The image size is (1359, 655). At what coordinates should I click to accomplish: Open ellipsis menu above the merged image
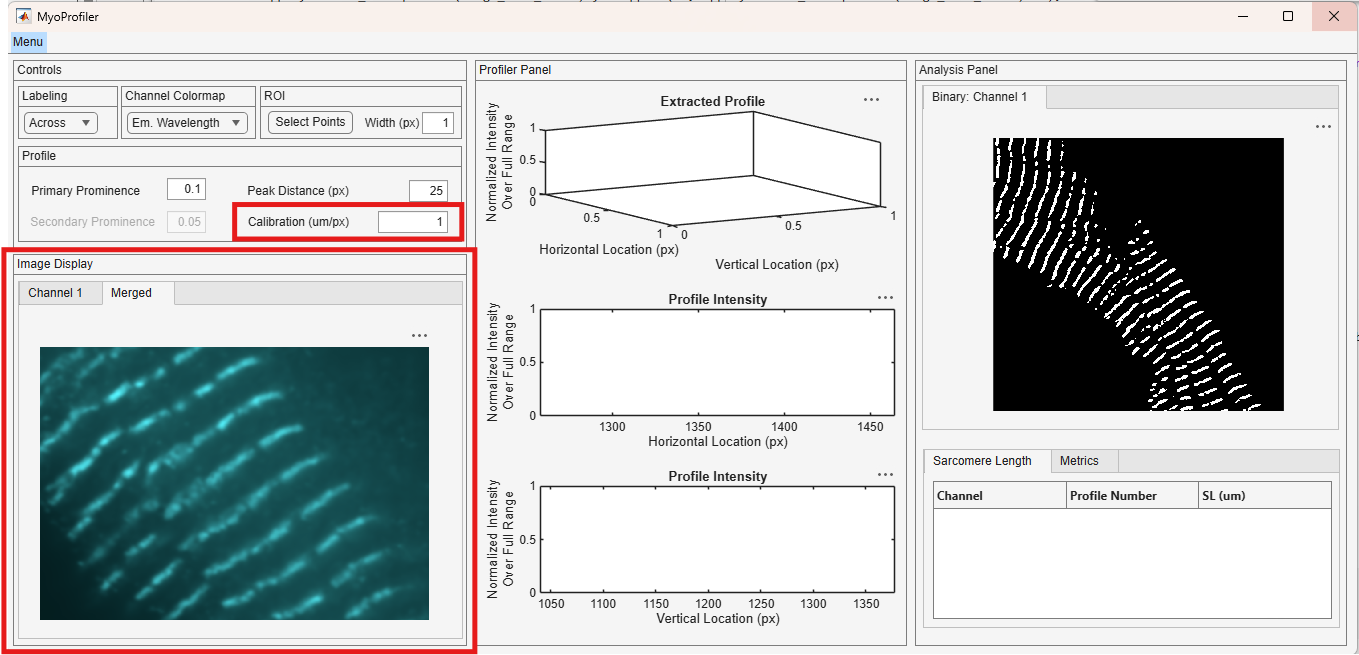coord(419,336)
